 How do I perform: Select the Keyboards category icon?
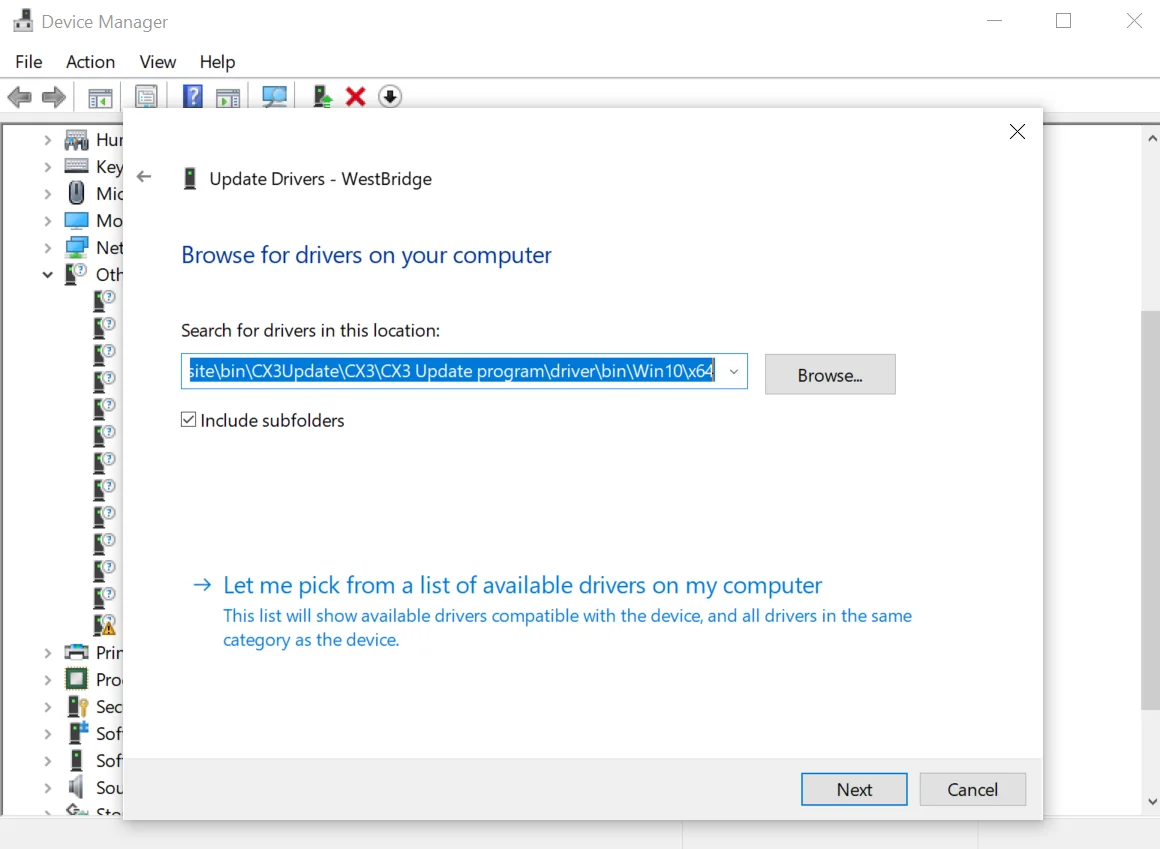pos(76,166)
